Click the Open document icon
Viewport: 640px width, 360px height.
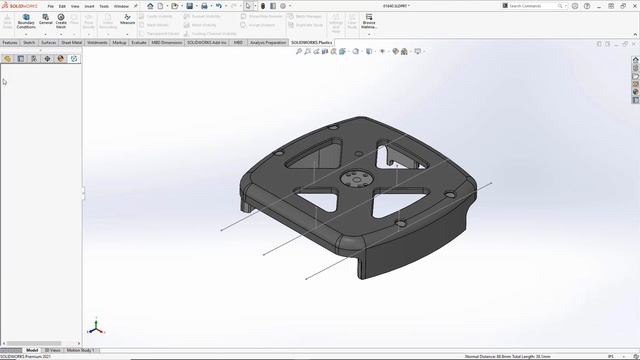coord(175,6)
